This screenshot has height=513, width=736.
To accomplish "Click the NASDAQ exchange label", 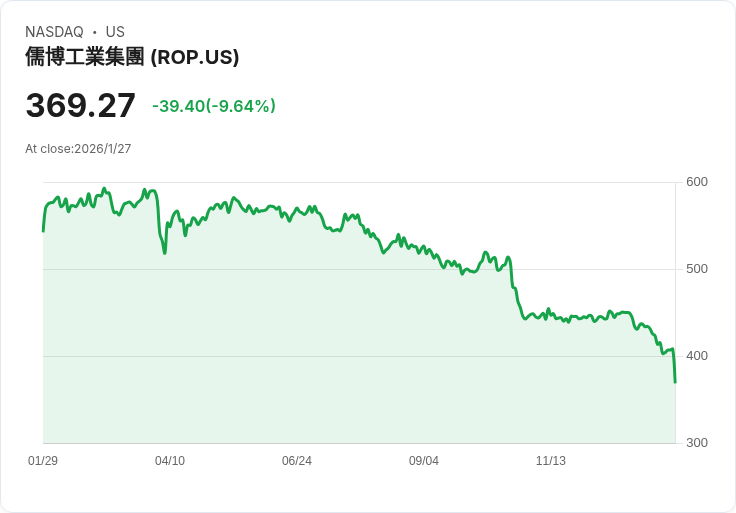I will 54,32.
